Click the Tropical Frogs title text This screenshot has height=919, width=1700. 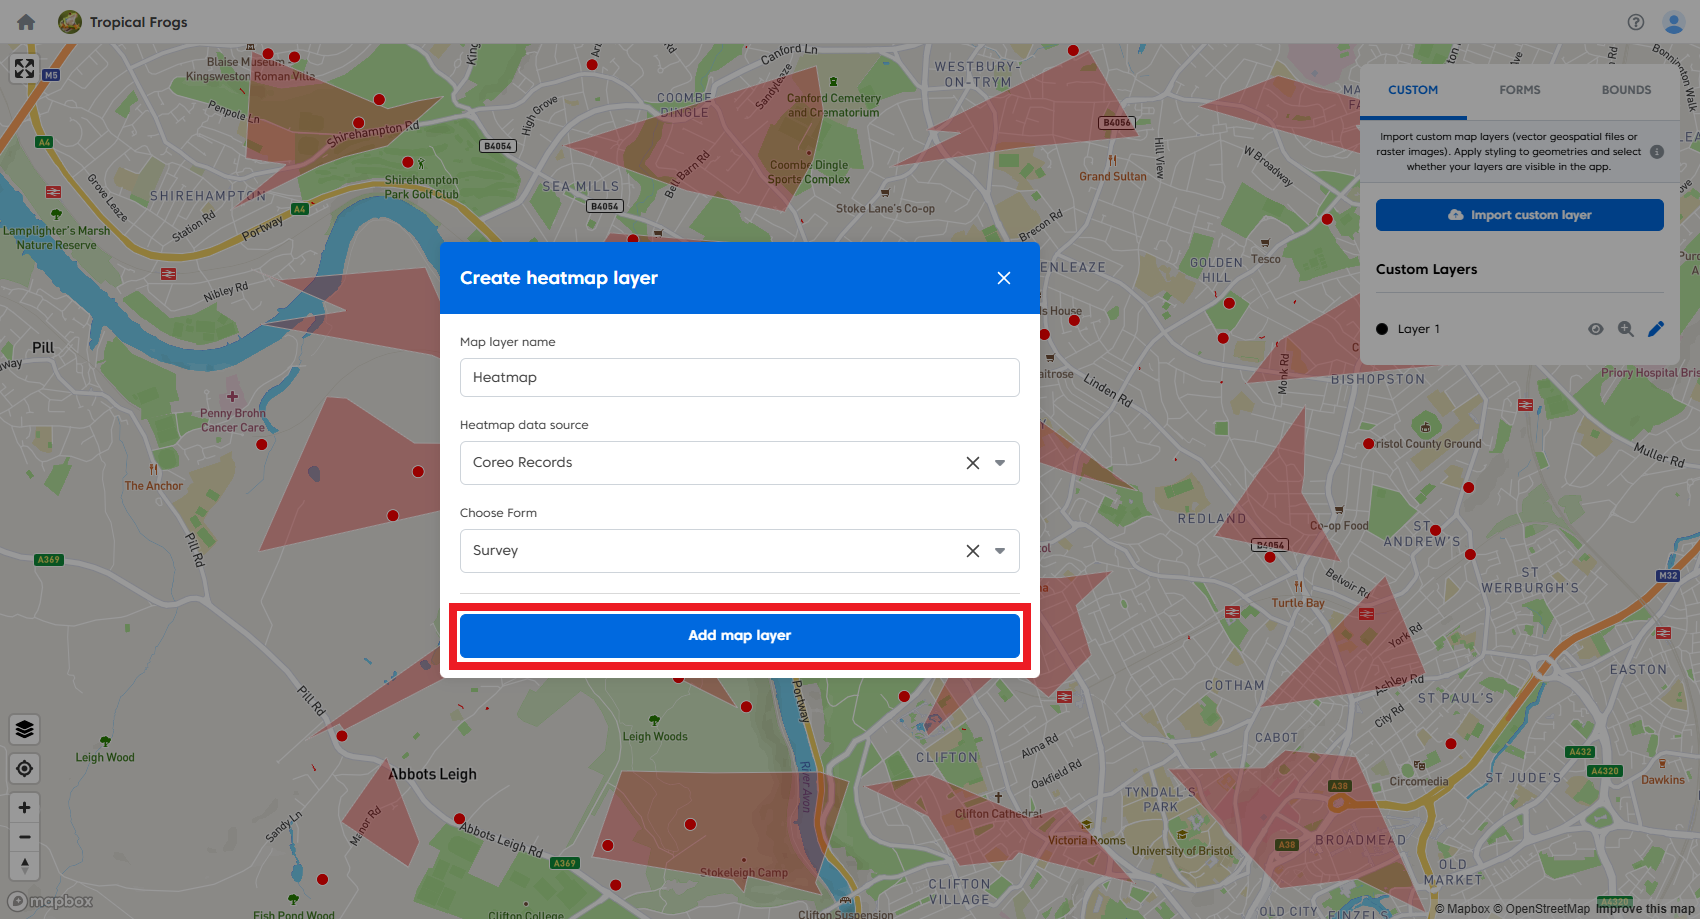139,22
